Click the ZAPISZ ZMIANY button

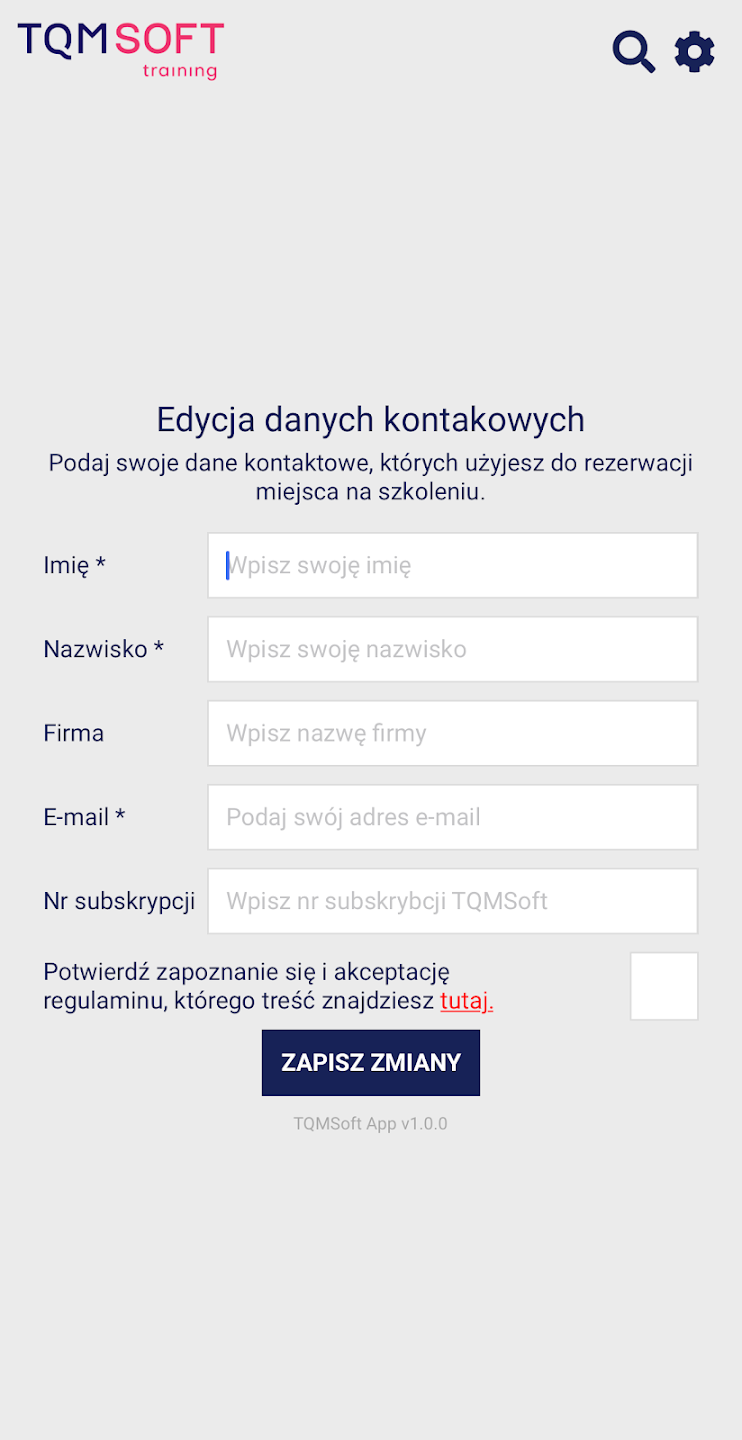point(371,1063)
